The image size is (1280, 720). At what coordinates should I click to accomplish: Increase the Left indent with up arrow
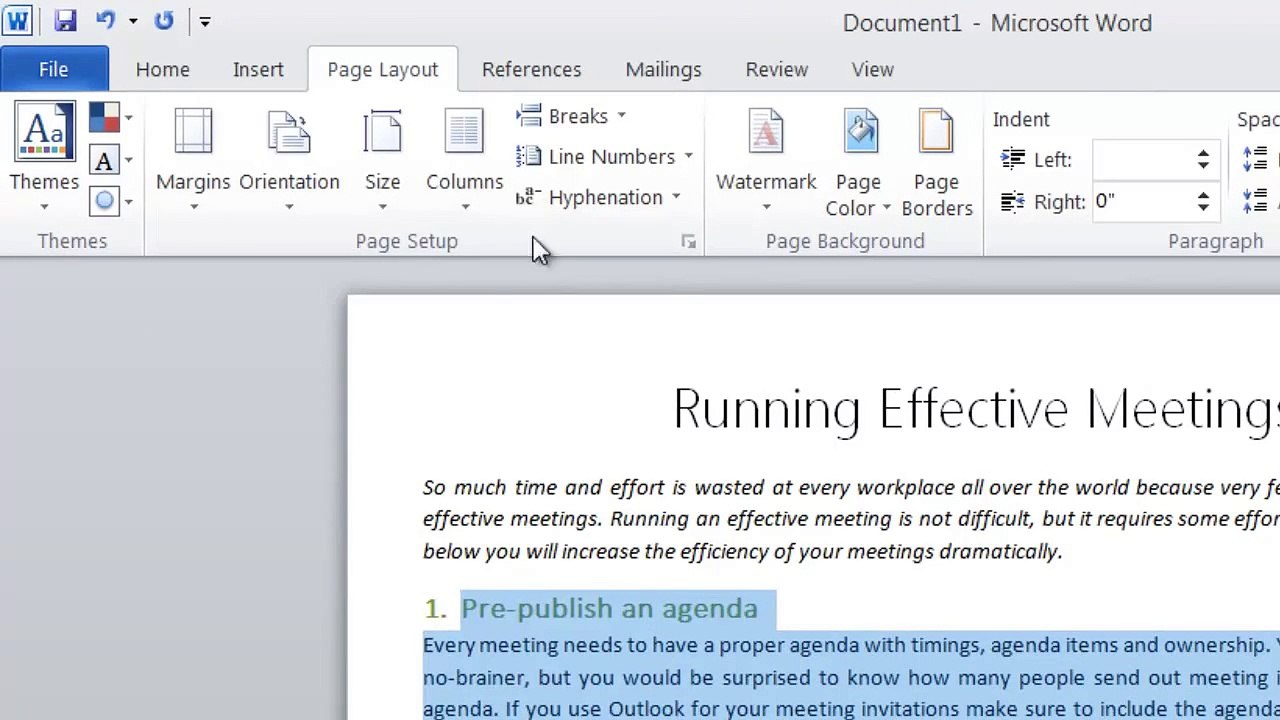1203,153
